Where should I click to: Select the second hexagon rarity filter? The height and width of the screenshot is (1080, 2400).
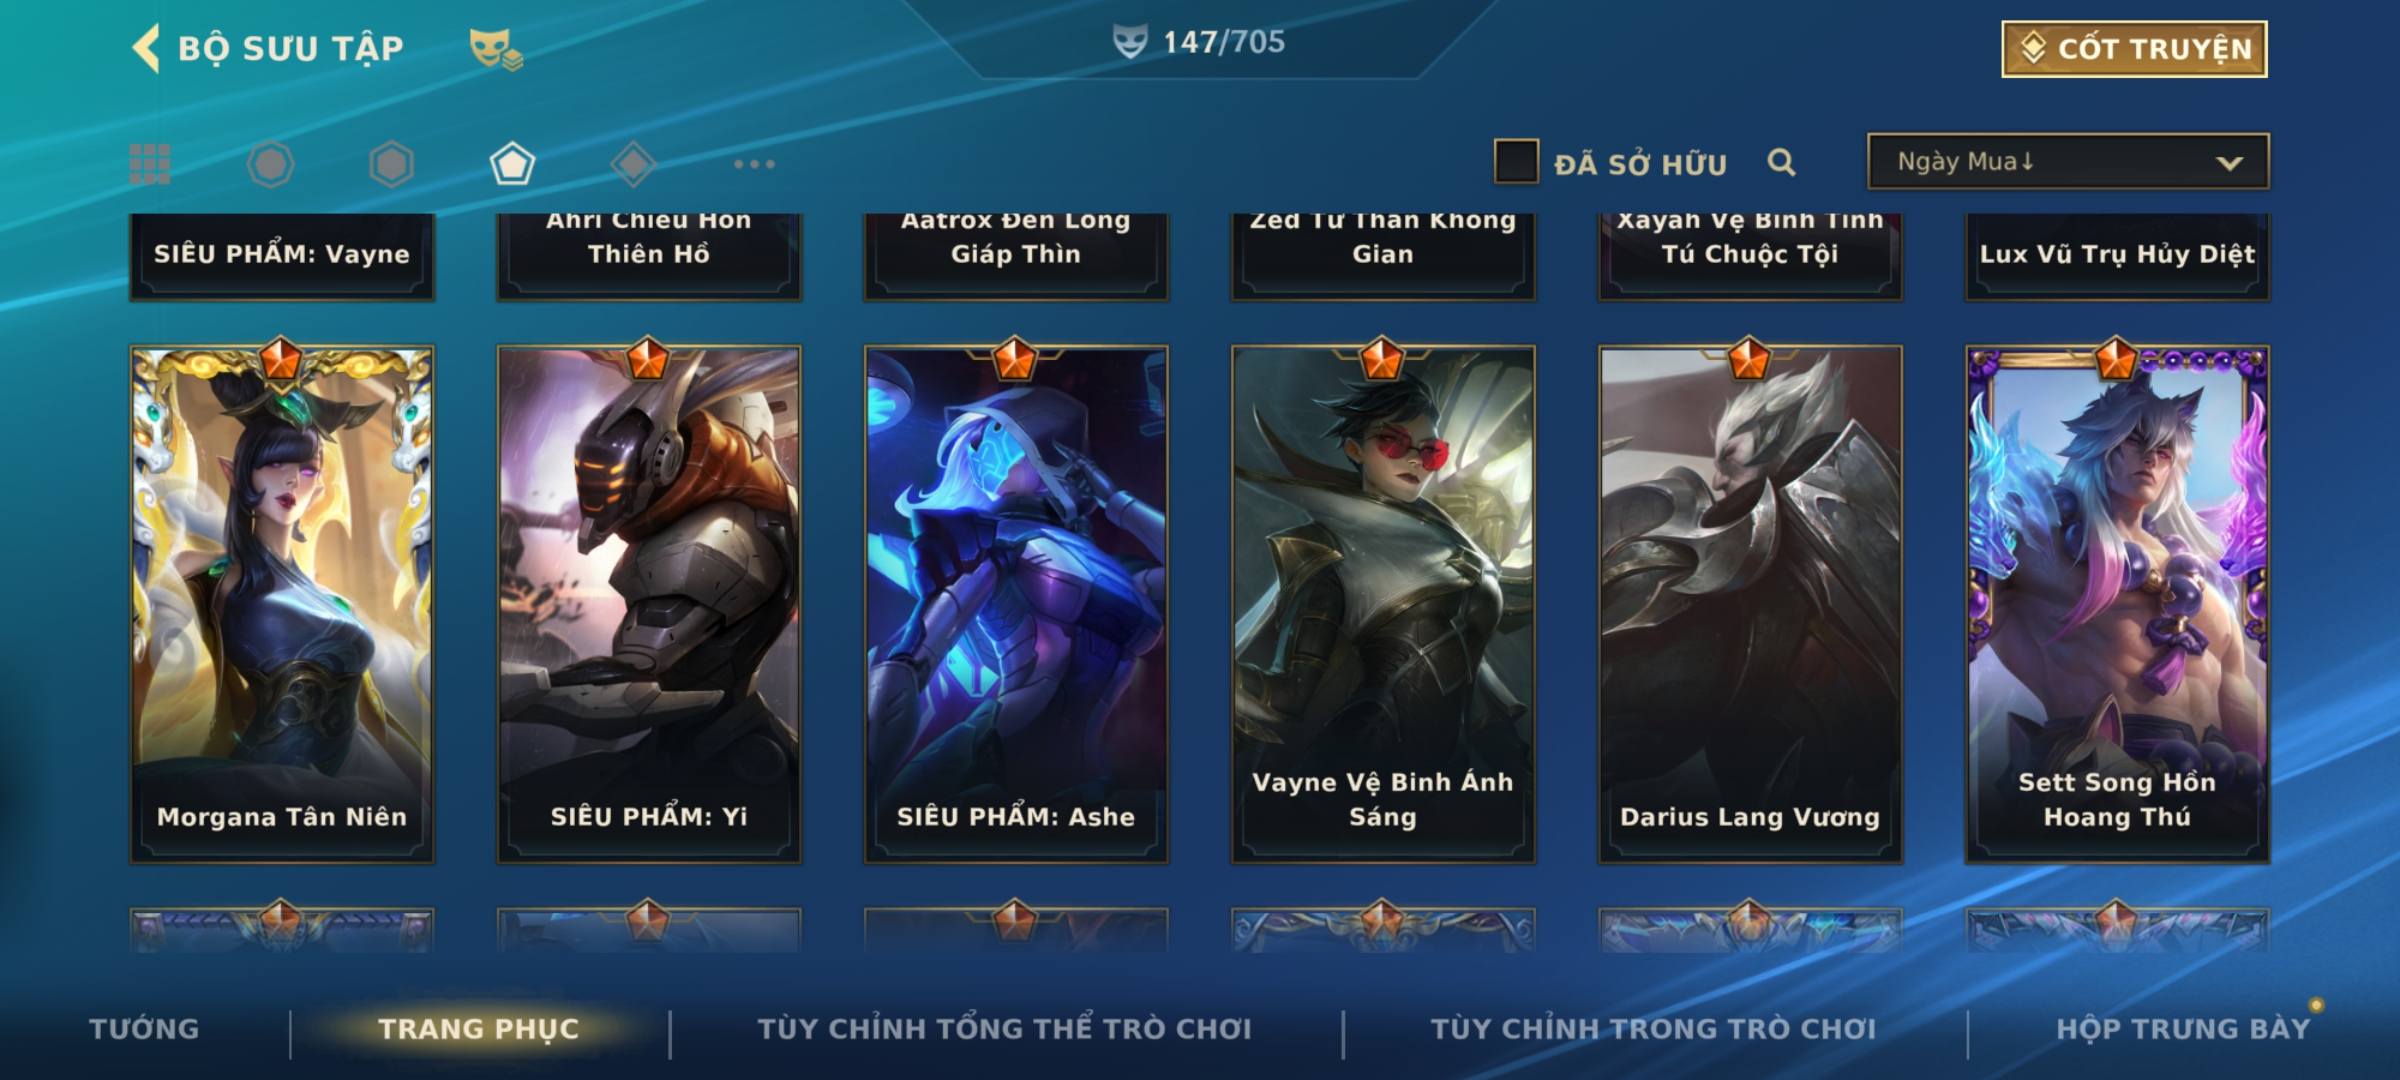[x=391, y=164]
